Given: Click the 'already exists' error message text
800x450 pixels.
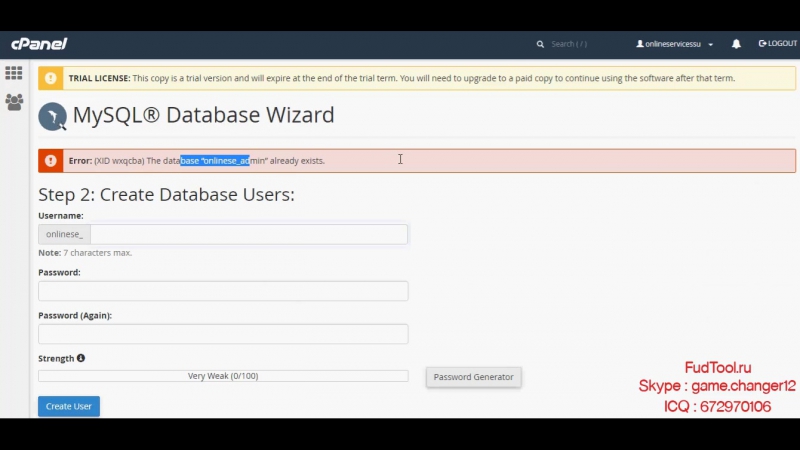Looking at the screenshot, I should (197, 161).
